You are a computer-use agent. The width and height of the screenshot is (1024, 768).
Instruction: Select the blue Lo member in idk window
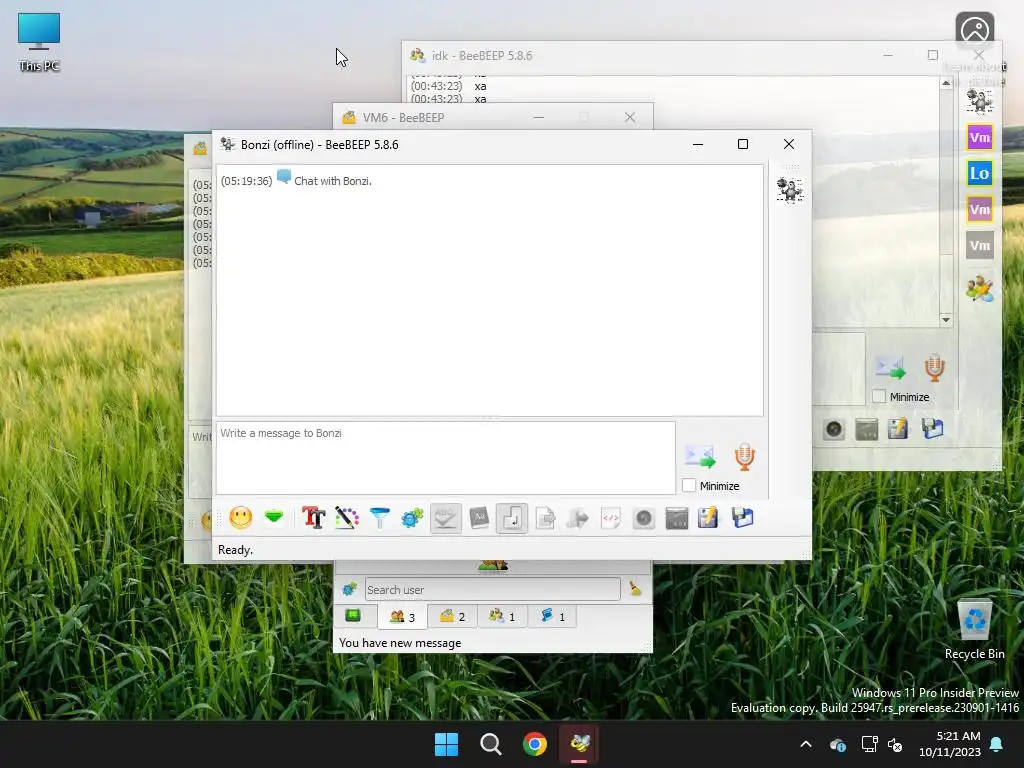tap(980, 173)
